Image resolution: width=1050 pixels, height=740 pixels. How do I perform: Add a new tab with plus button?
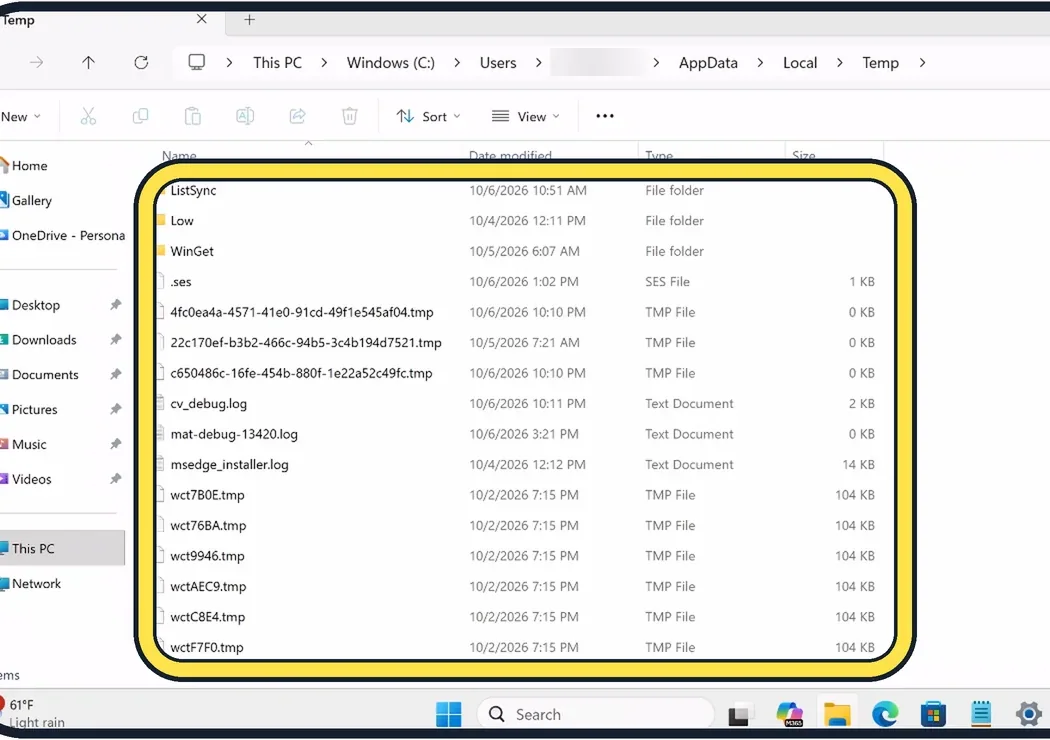249,19
